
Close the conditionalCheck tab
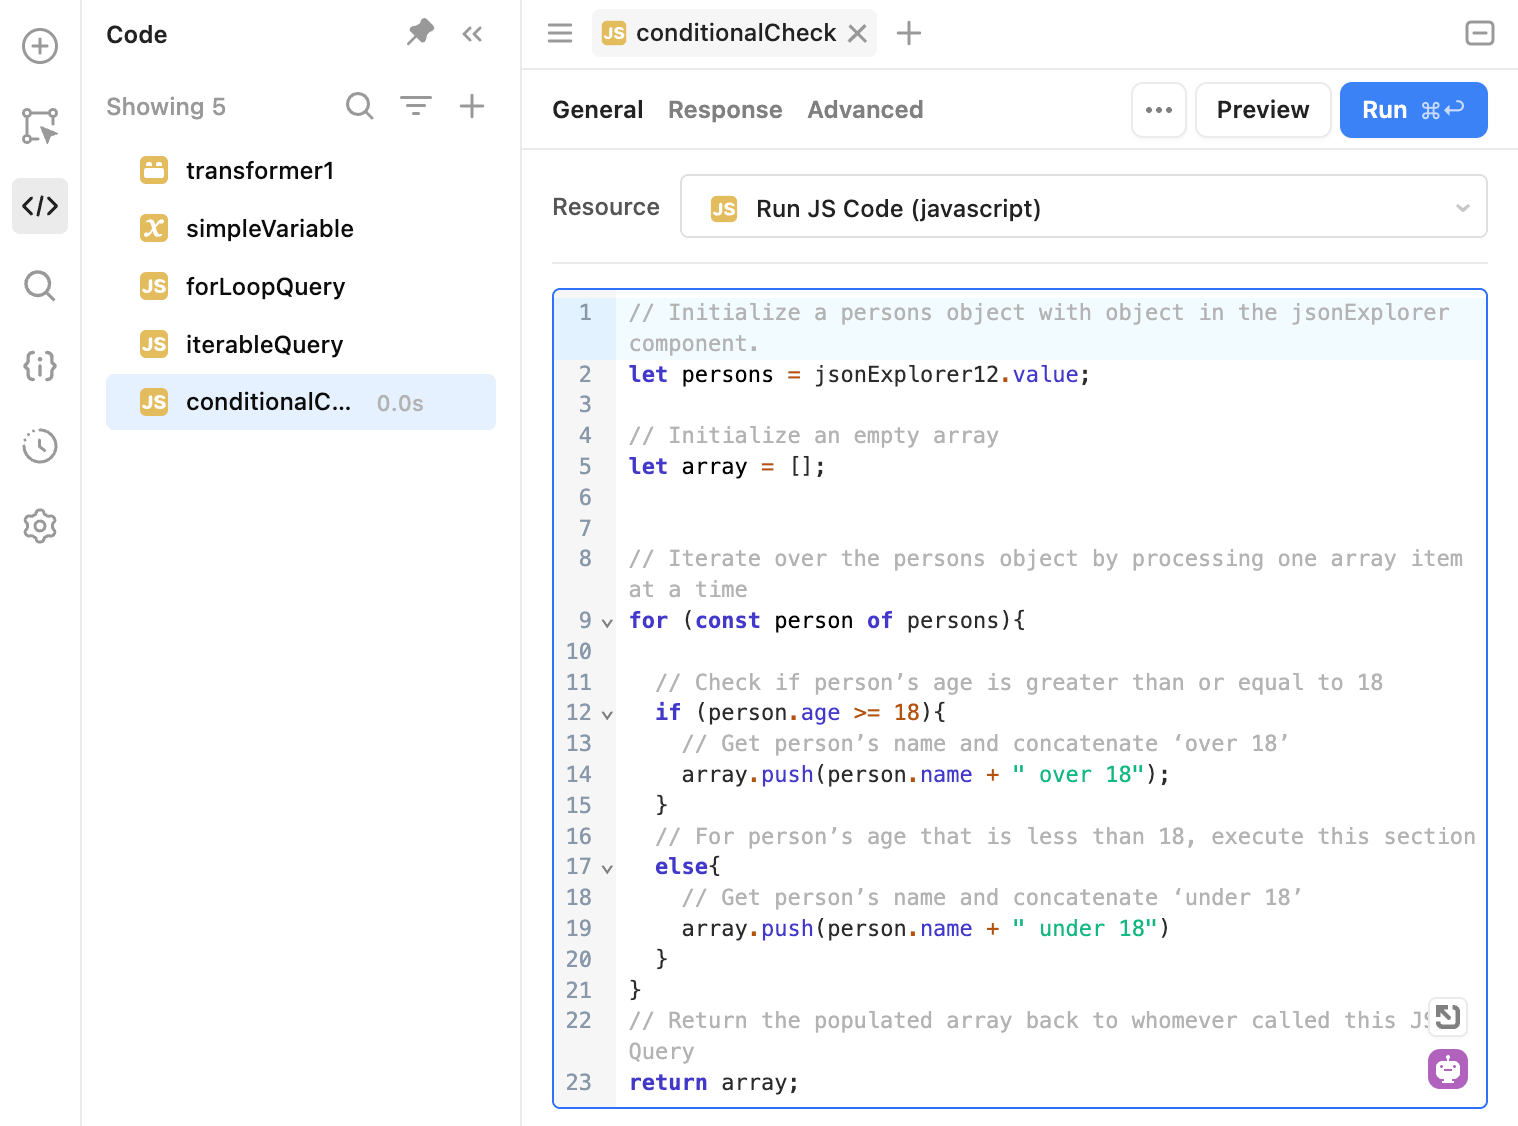[x=857, y=33]
